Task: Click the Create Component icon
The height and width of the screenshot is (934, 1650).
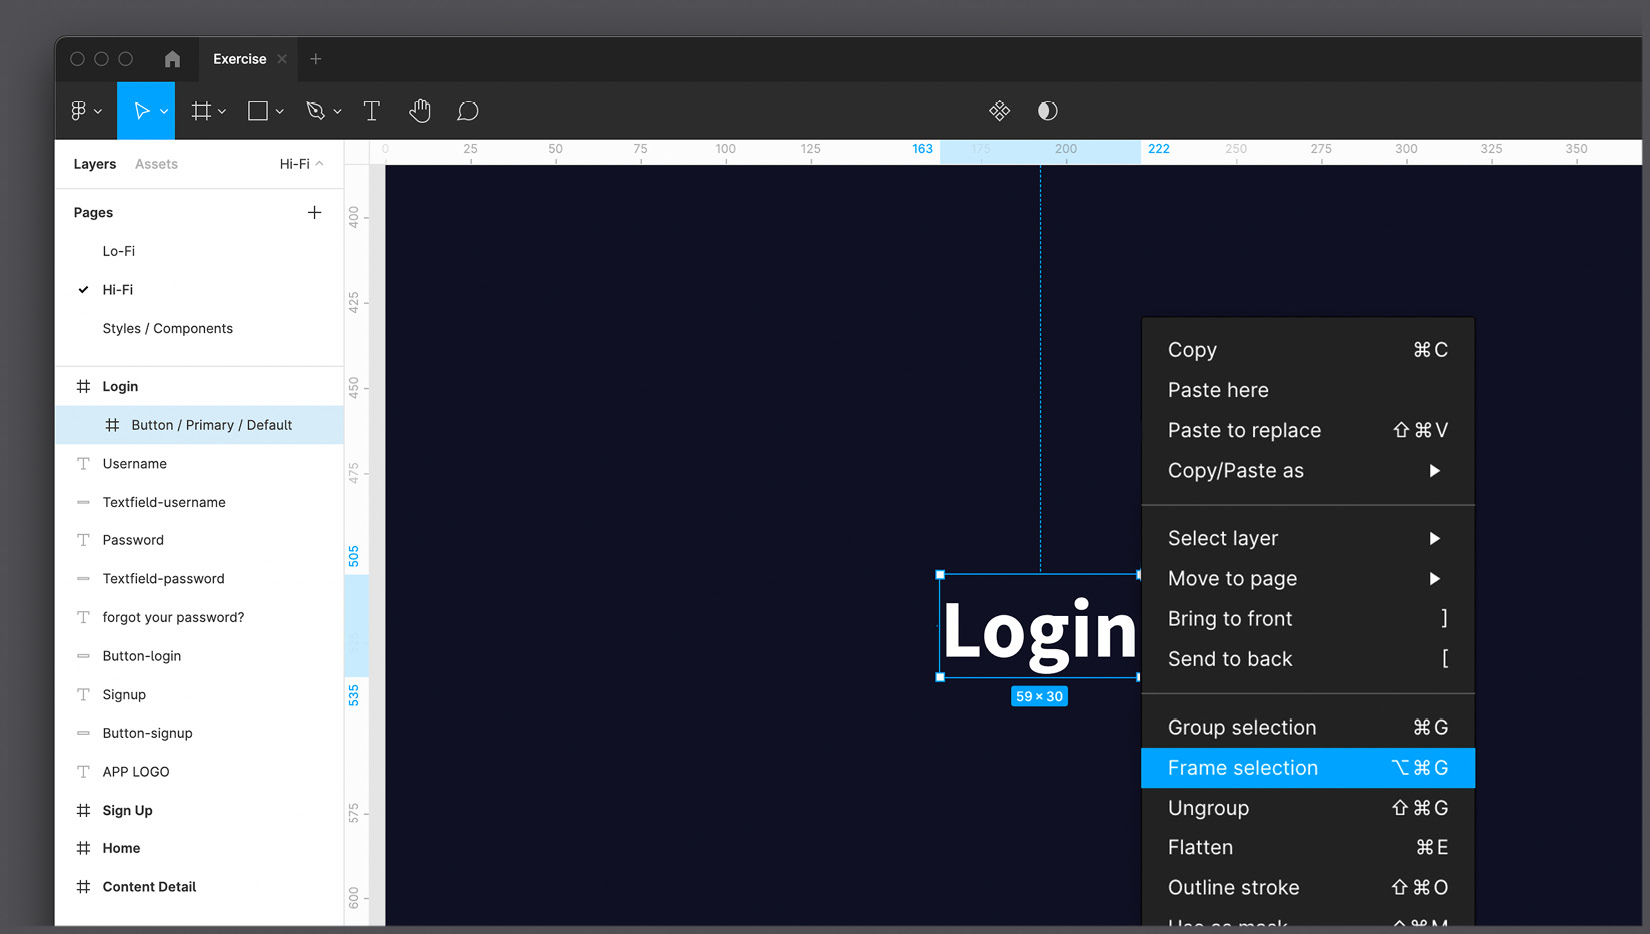Action: pos(999,111)
